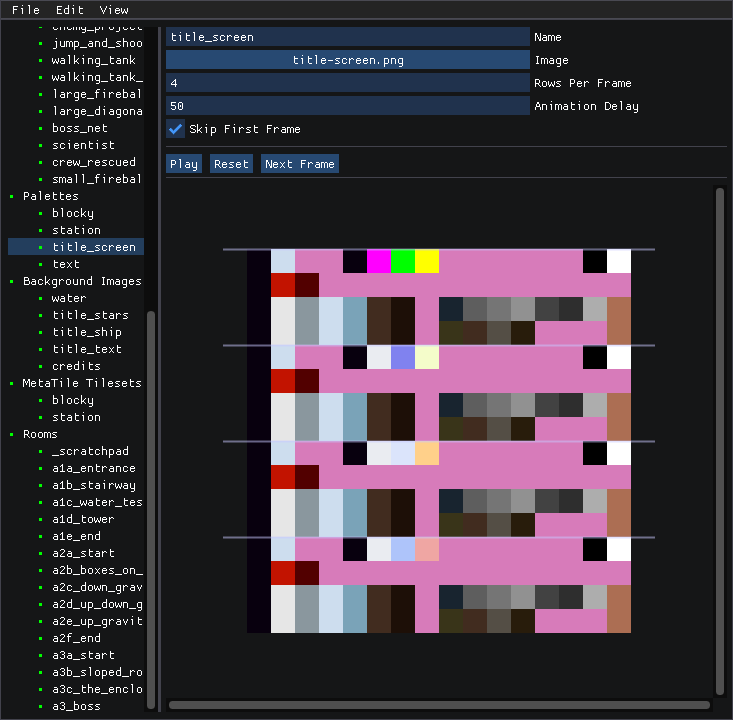This screenshot has width=733, height=720.
Task: Open the title_text background image
Action: [86, 349]
